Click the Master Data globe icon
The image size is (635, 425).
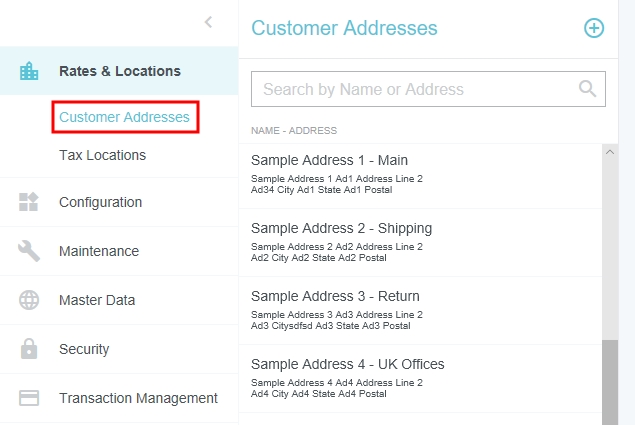pyautogui.click(x=29, y=300)
